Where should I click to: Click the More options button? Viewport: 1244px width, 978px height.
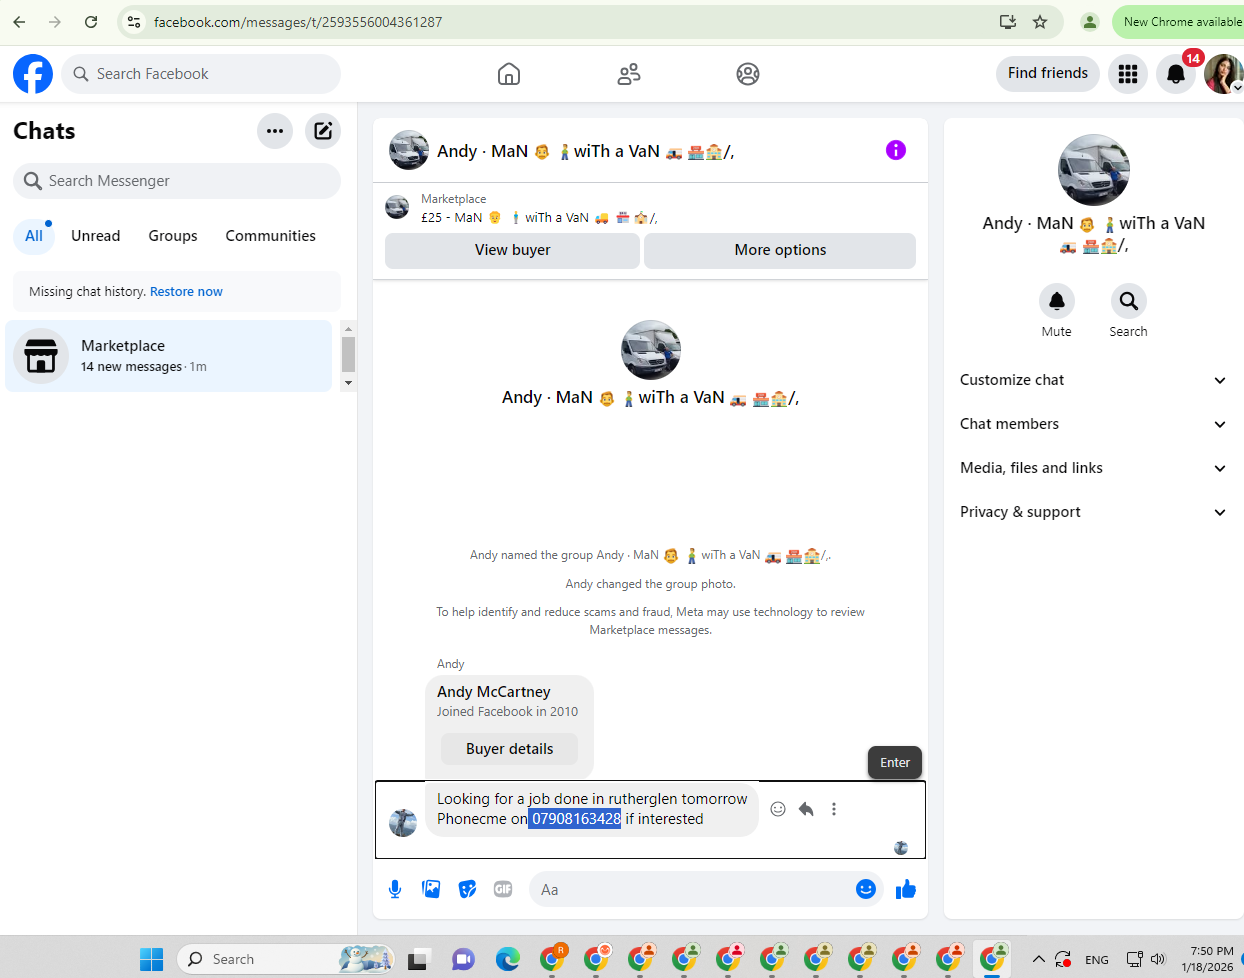tap(780, 250)
